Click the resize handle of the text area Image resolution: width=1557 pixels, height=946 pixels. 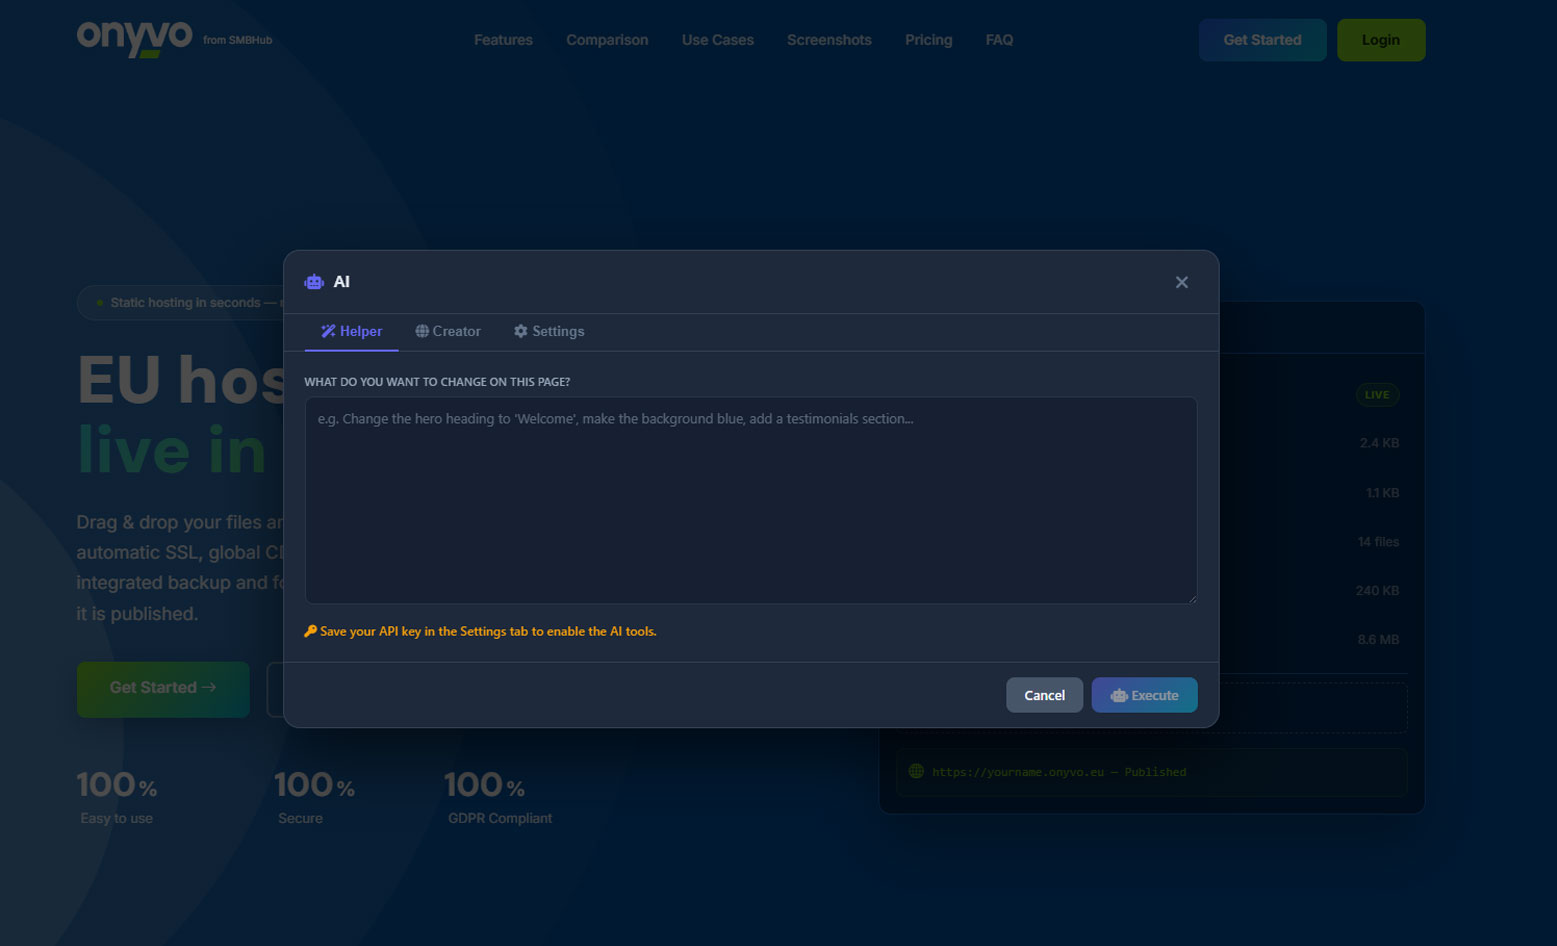pyautogui.click(x=1191, y=598)
